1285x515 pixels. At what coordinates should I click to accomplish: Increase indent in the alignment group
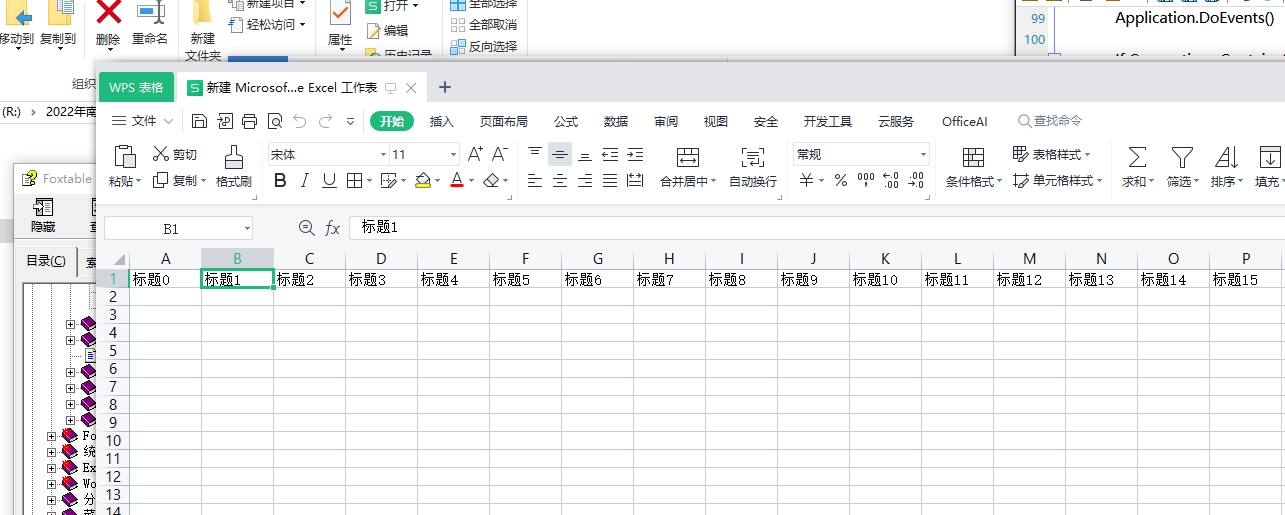coord(635,154)
